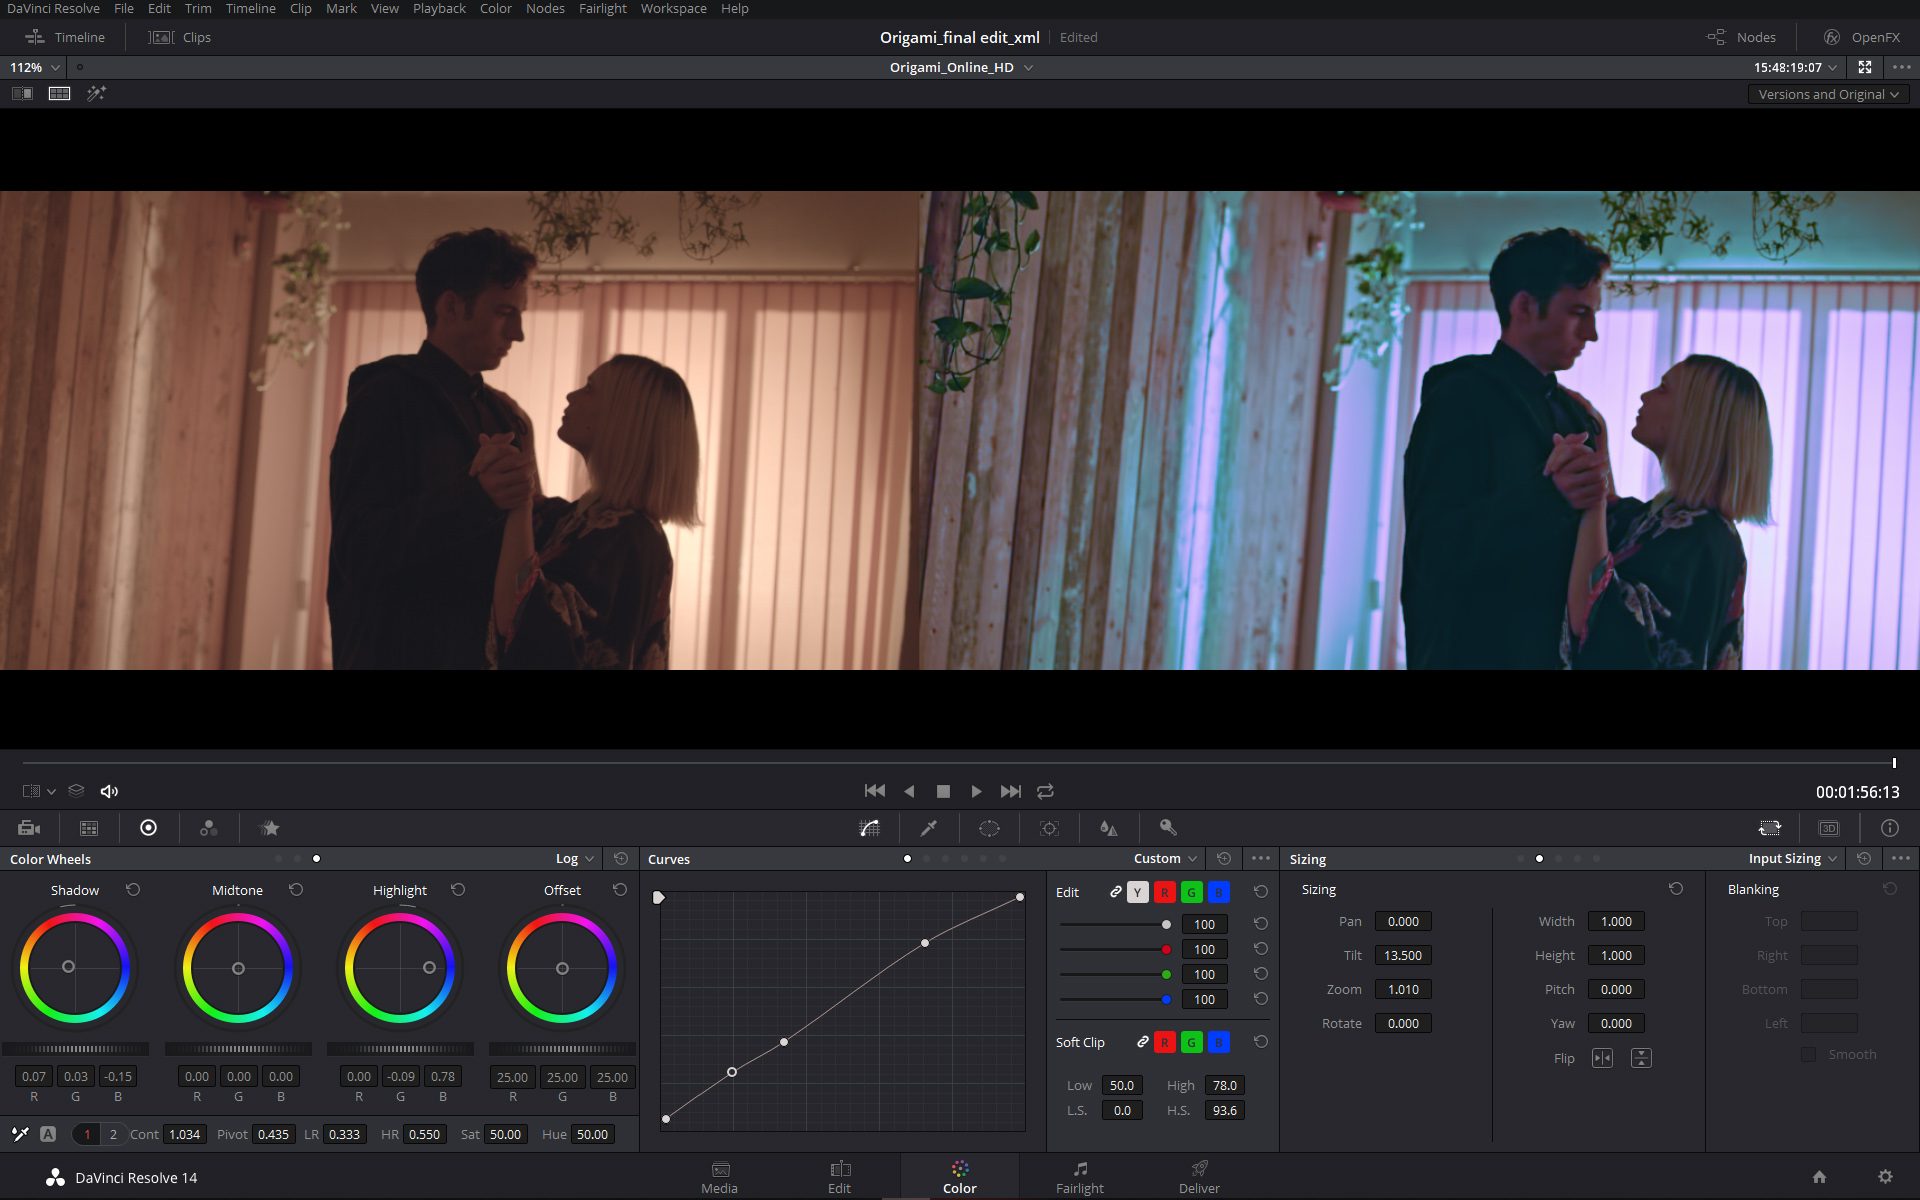Open the Tracker palette icon
This screenshot has height=1200, width=1920.
[1049, 828]
